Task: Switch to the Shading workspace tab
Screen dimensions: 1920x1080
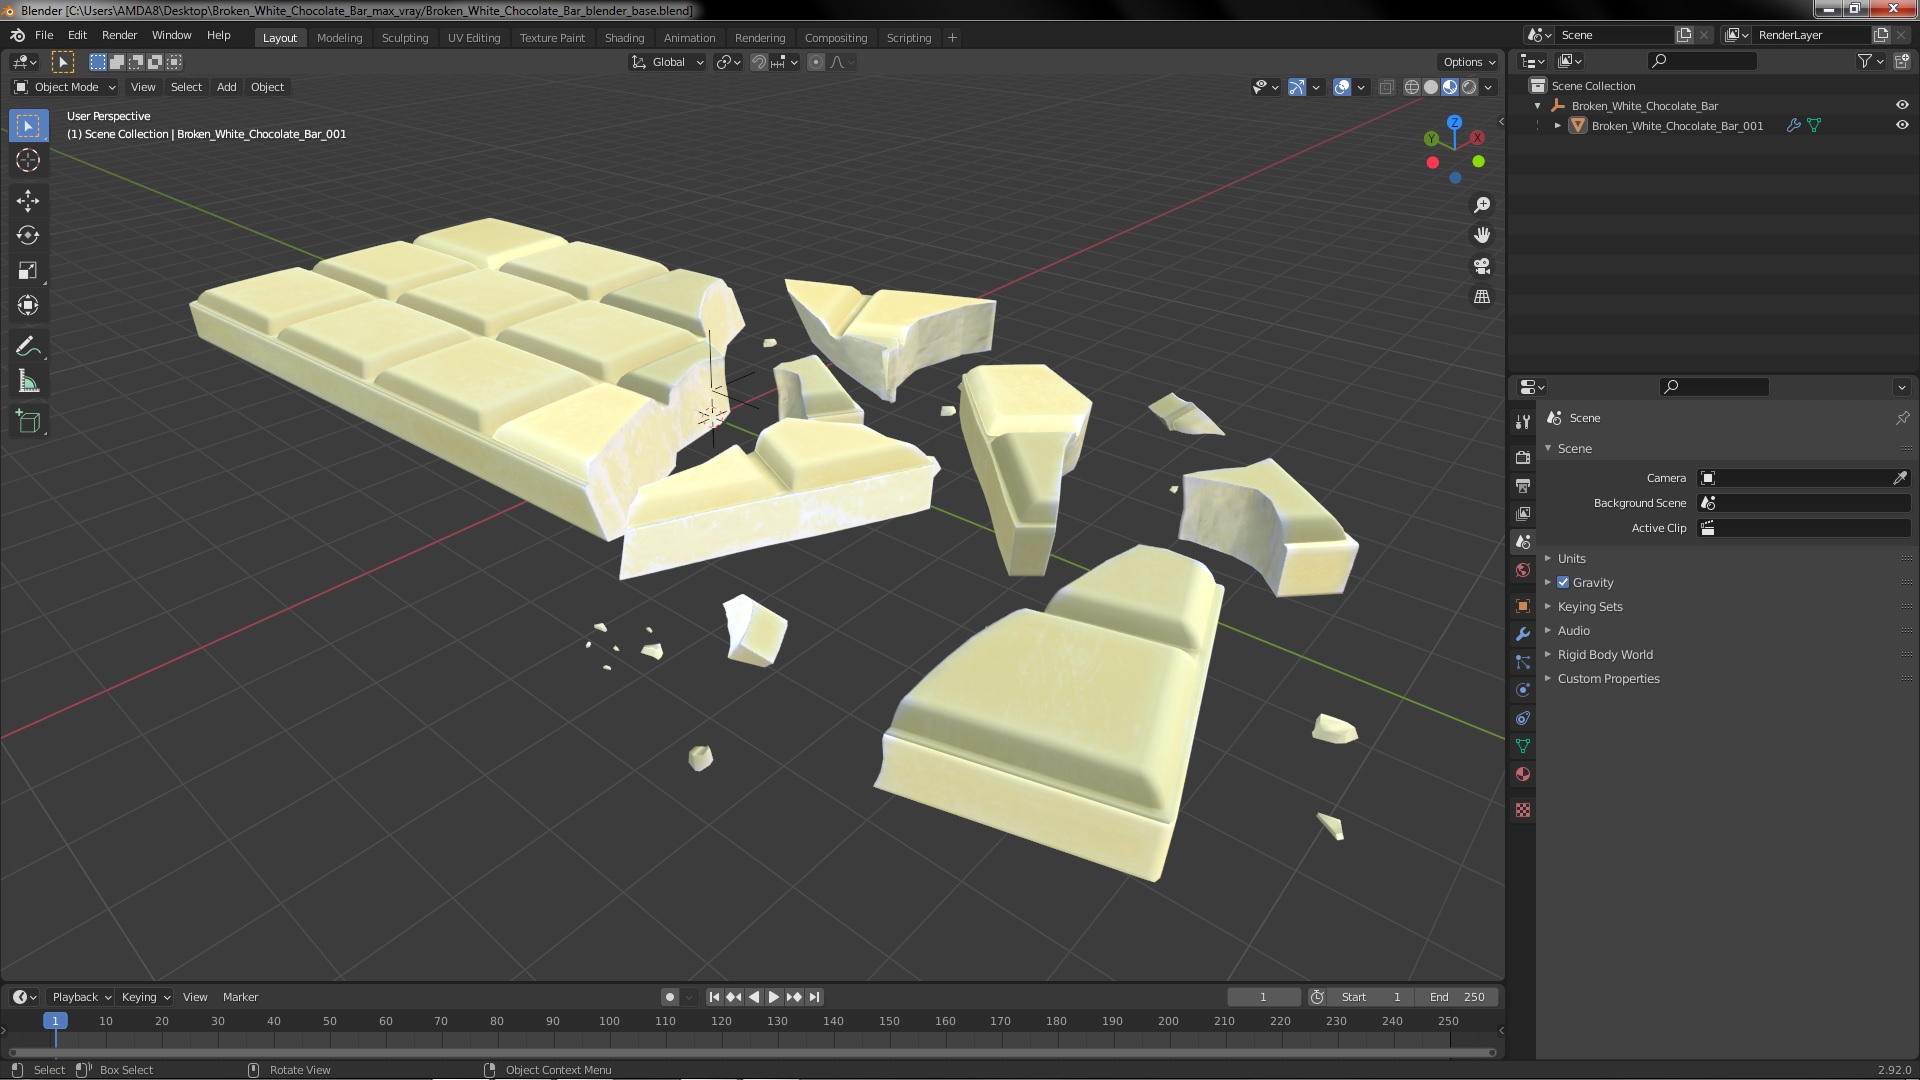Action: (624, 38)
